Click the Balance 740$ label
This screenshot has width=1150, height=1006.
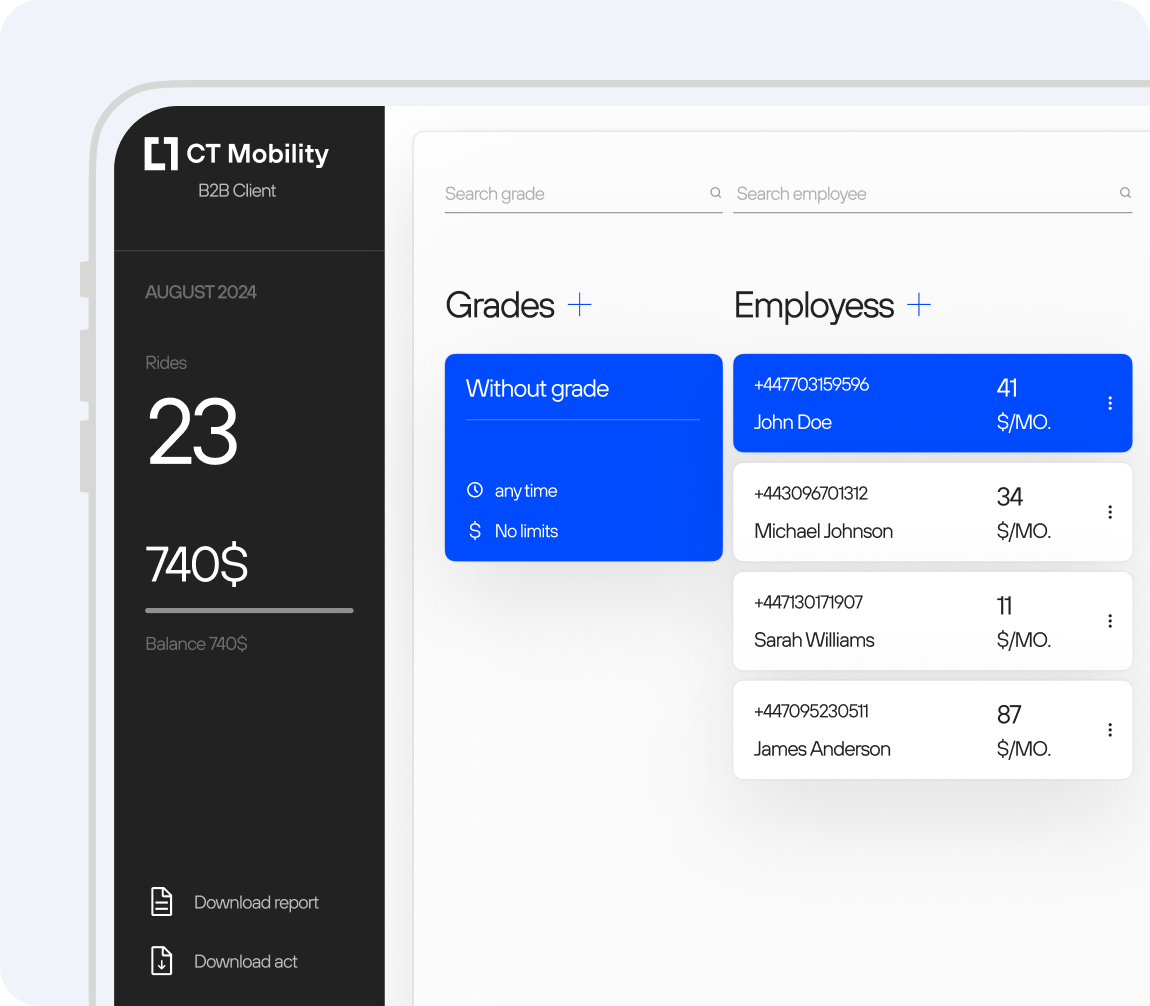click(x=196, y=644)
